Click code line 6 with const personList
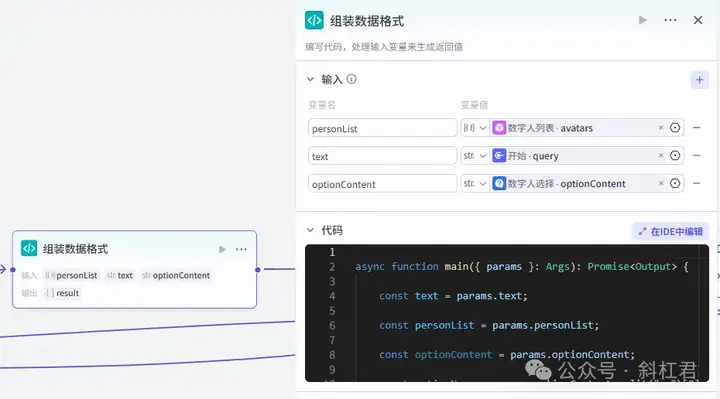This screenshot has width=720, height=399. (489, 326)
